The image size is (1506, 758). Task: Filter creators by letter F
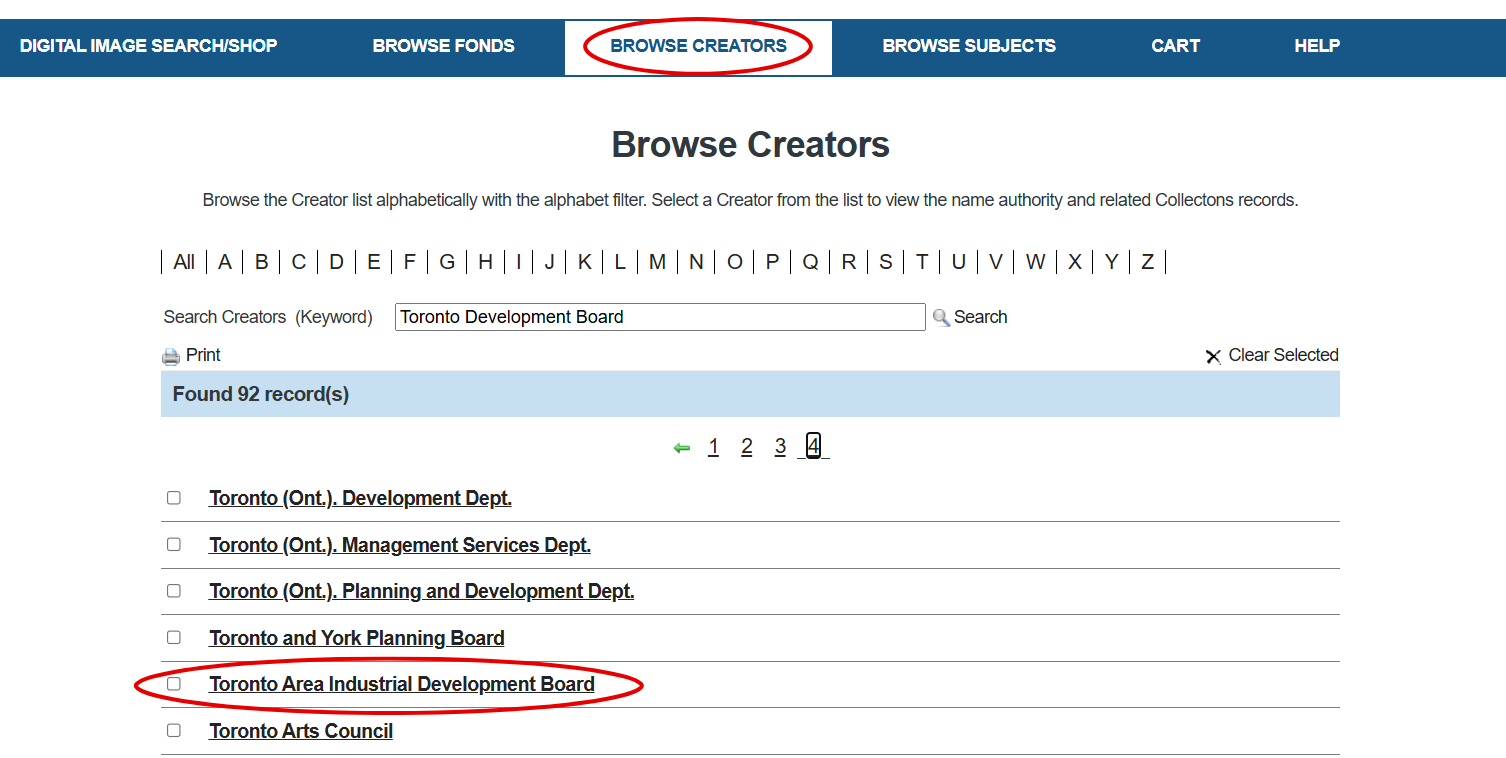pos(409,262)
